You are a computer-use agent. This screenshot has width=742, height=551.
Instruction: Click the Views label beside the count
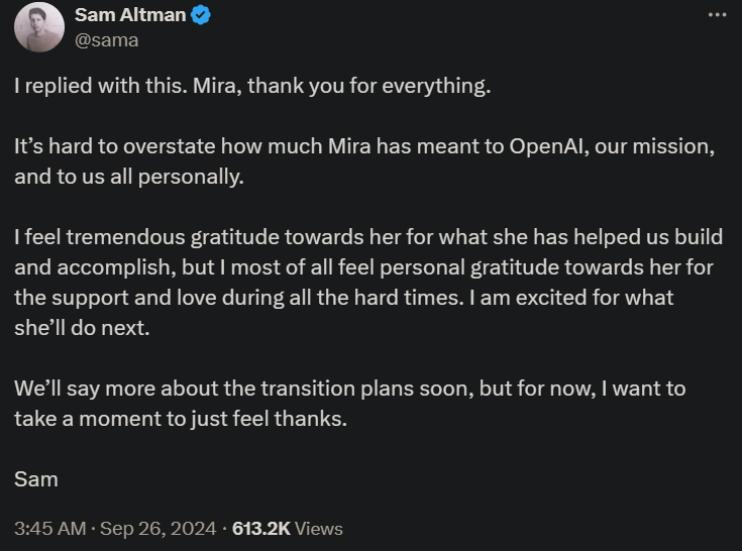point(319,528)
